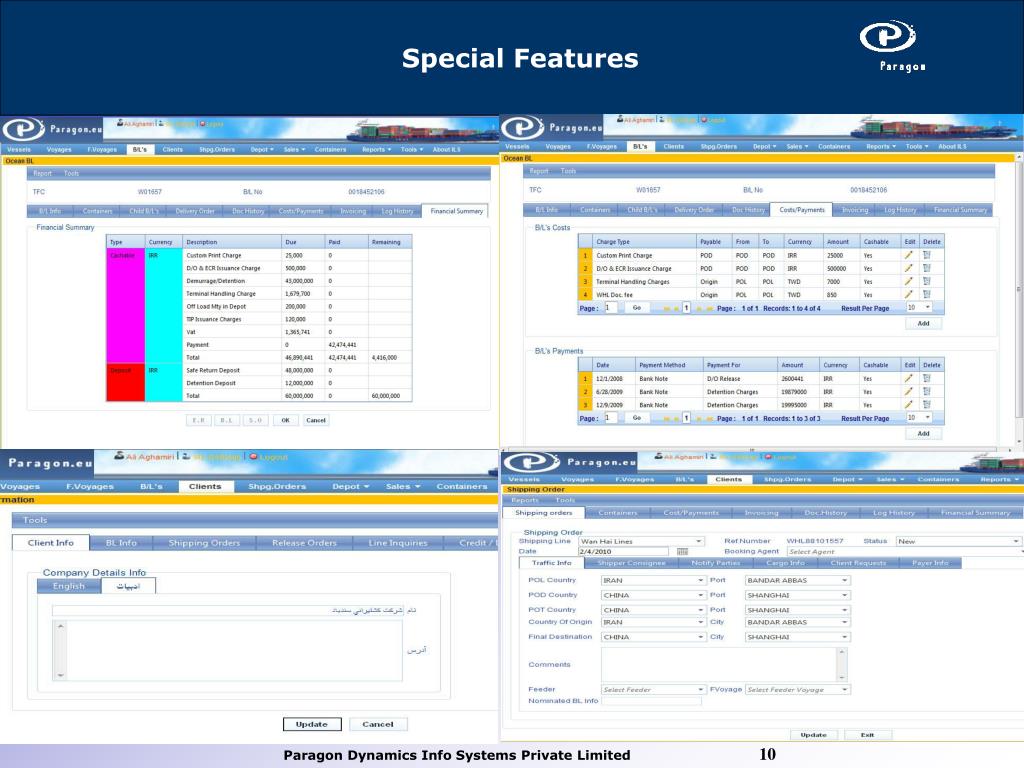The height and width of the screenshot is (768, 1024).
Task: Delete the 12/9/2009 Detention Charges payment
Action: coord(927,404)
